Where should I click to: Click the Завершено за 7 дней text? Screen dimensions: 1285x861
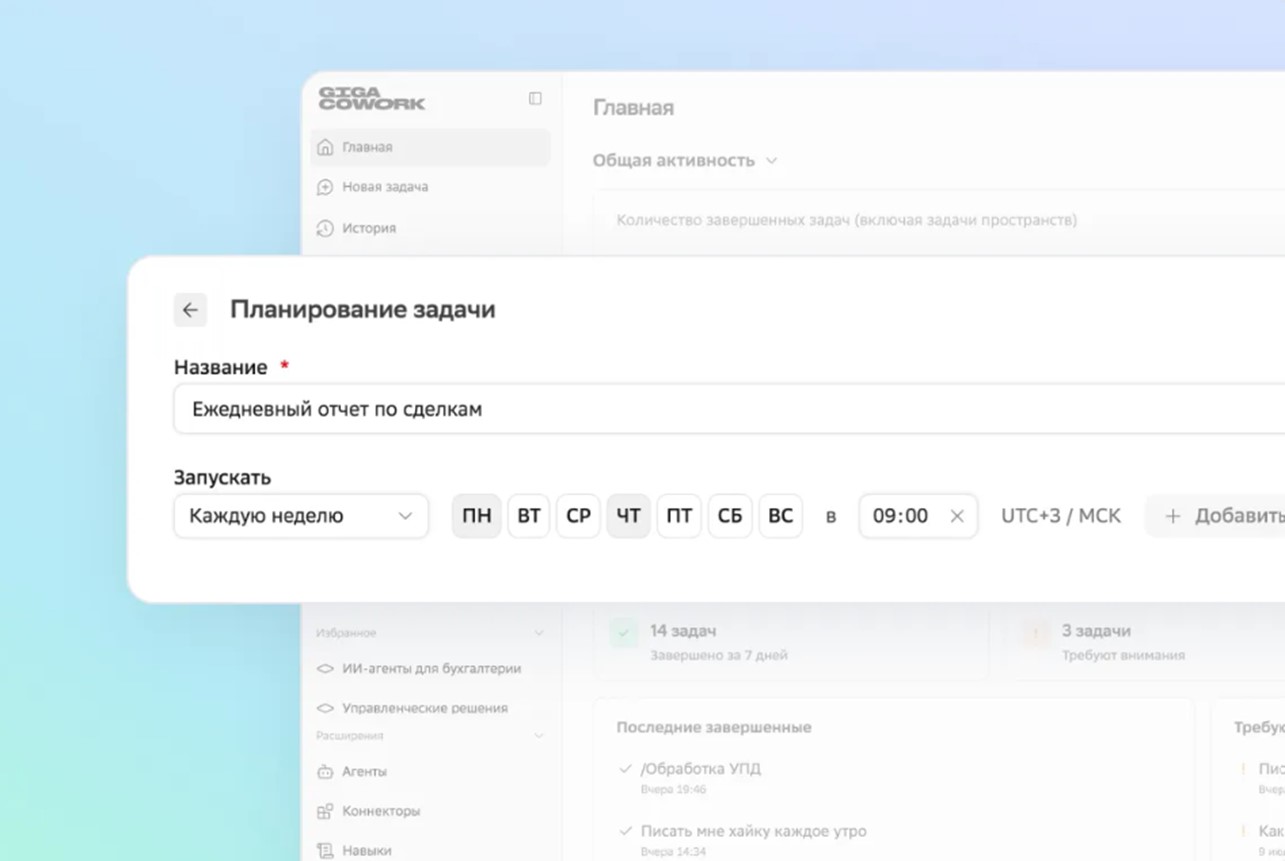coord(719,656)
